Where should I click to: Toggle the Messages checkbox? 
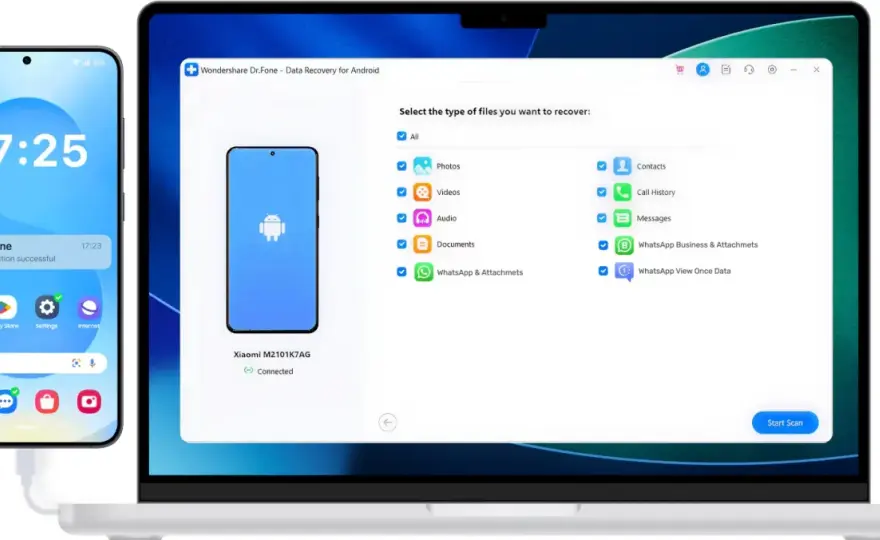(602, 218)
